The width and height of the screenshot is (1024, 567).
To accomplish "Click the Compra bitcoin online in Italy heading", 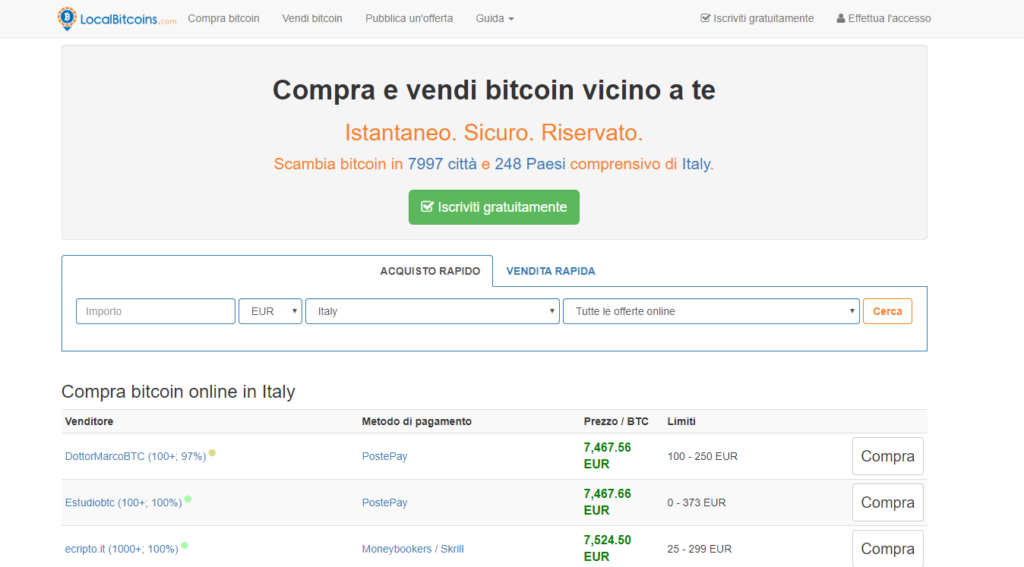I will point(178,391).
